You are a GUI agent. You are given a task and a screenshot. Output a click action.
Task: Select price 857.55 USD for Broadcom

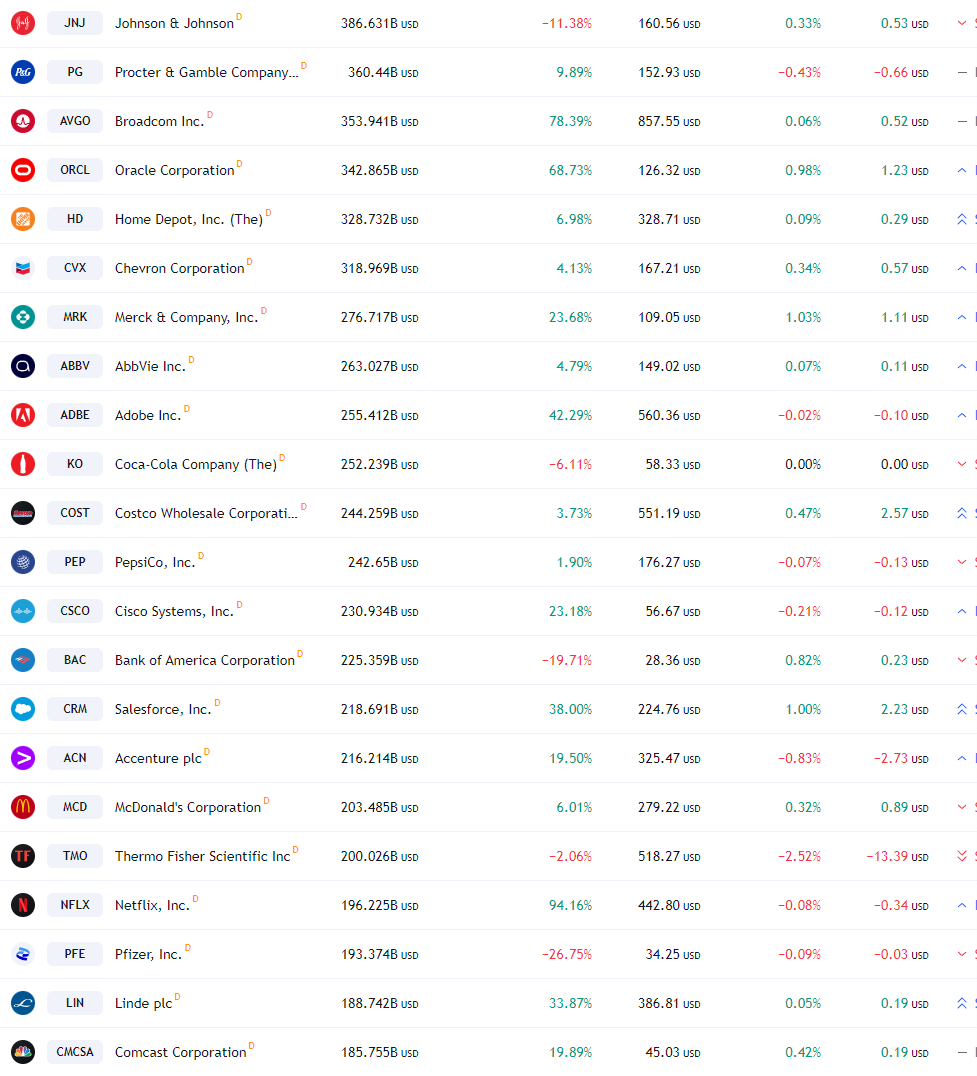[669, 121]
